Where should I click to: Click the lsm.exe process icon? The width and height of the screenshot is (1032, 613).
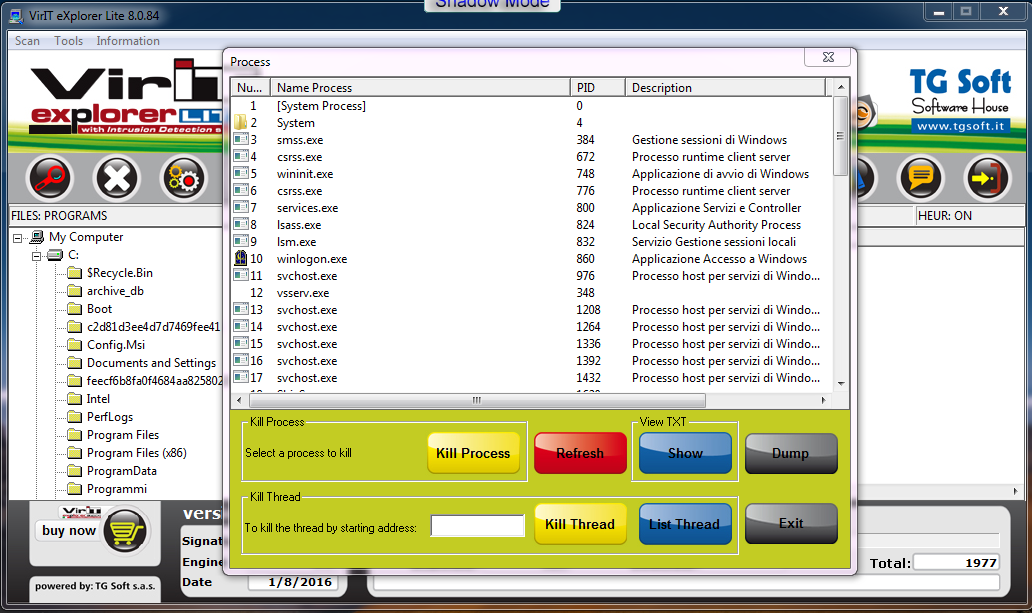[241, 242]
